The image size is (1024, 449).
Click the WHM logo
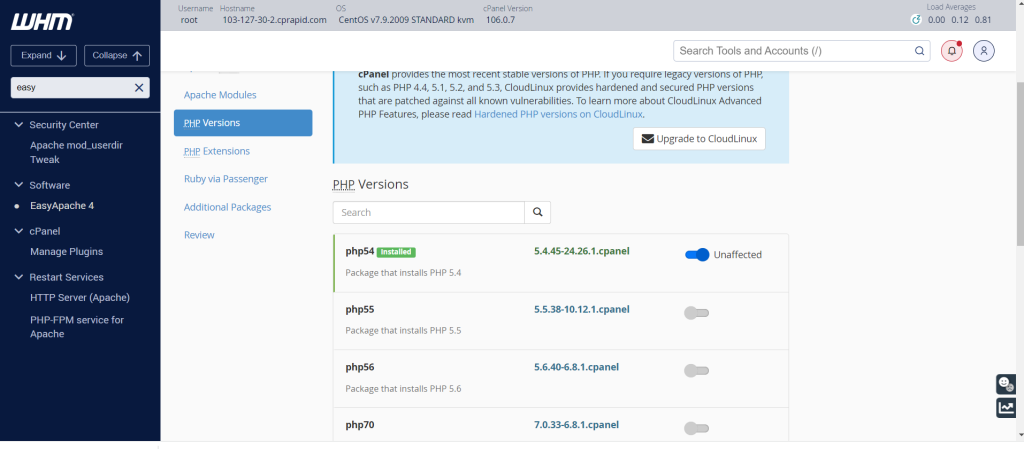click(x=42, y=22)
